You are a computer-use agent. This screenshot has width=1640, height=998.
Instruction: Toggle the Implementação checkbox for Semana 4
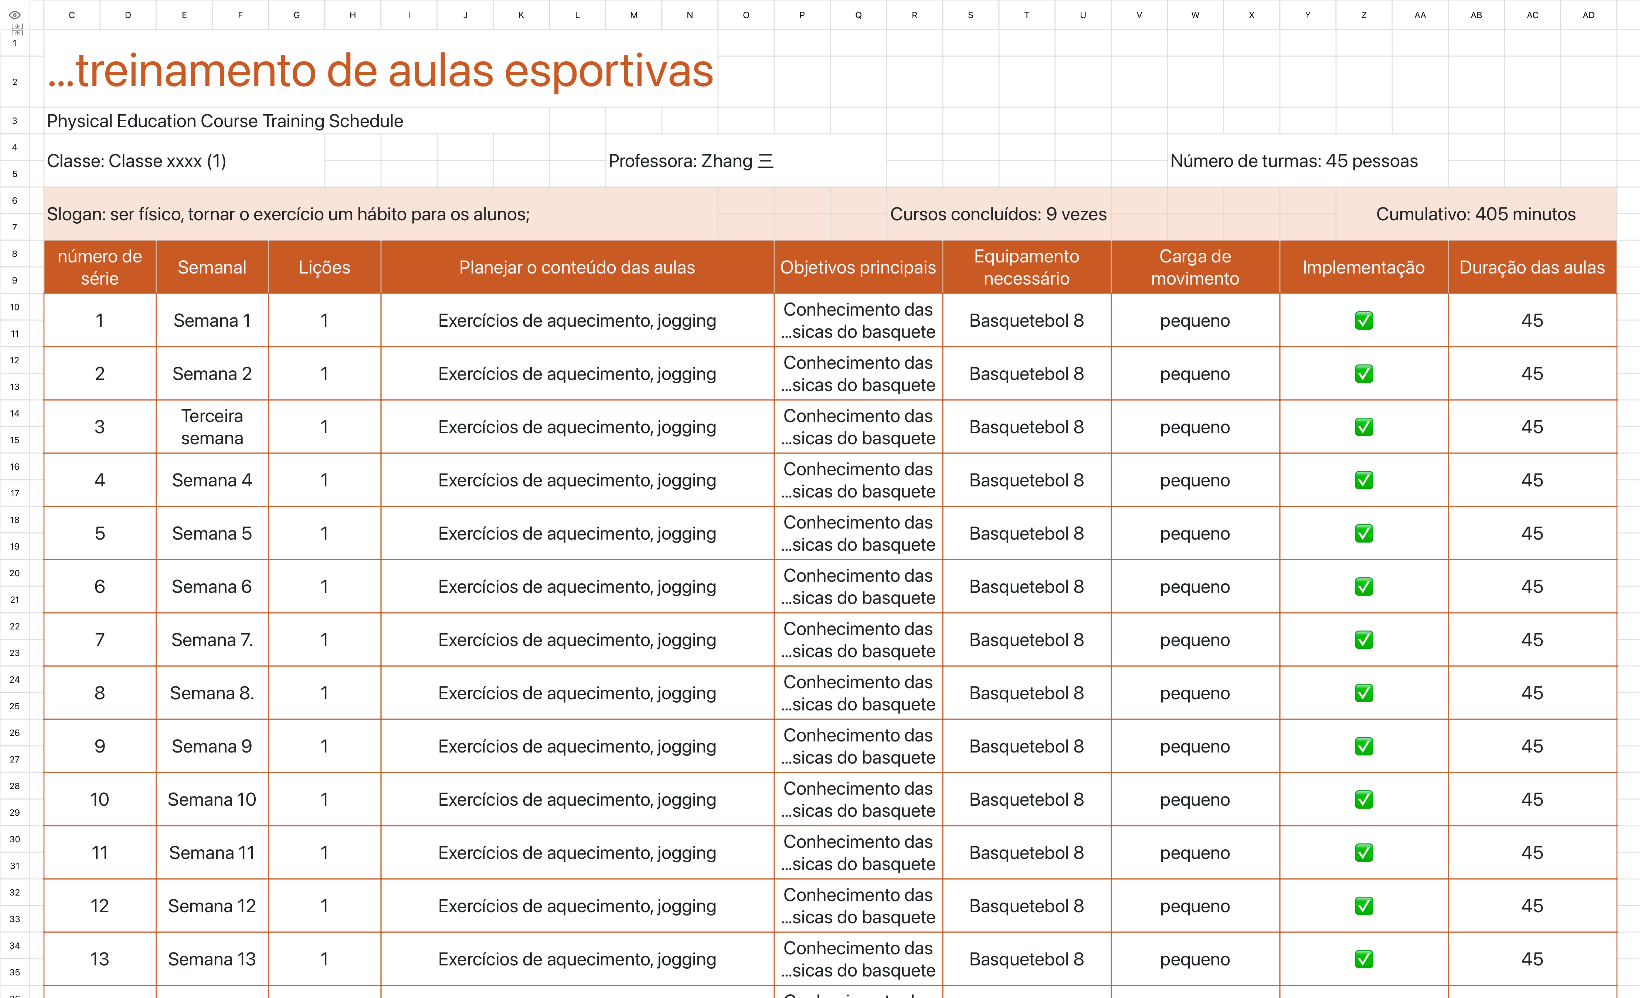click(1363, 480)
